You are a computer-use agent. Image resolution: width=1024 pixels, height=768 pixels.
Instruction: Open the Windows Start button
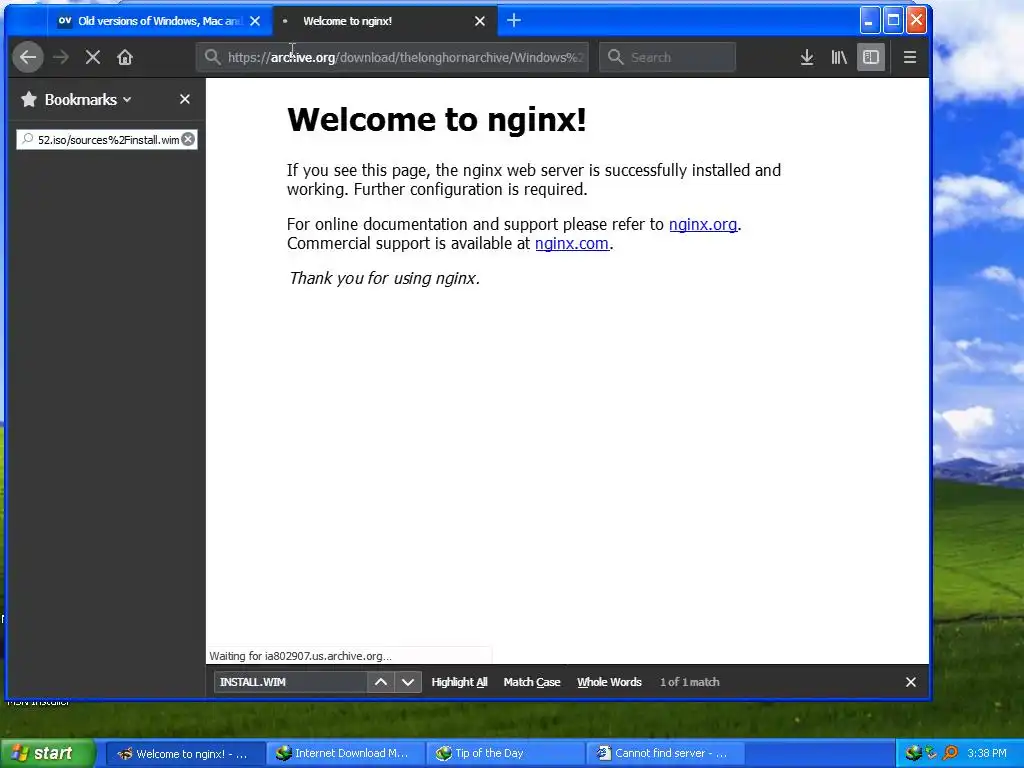[47, 753]
